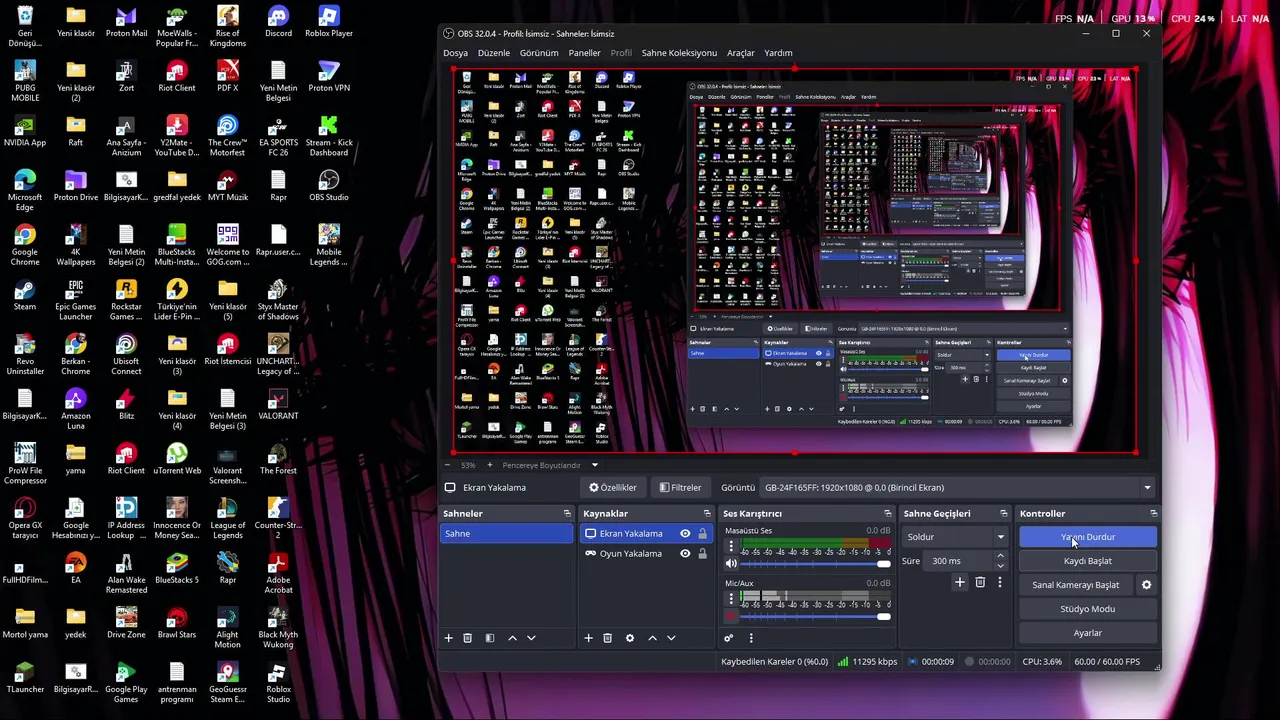Toggle Stüdyo Modu
1280x720 pixels.
pos(1087,609)
